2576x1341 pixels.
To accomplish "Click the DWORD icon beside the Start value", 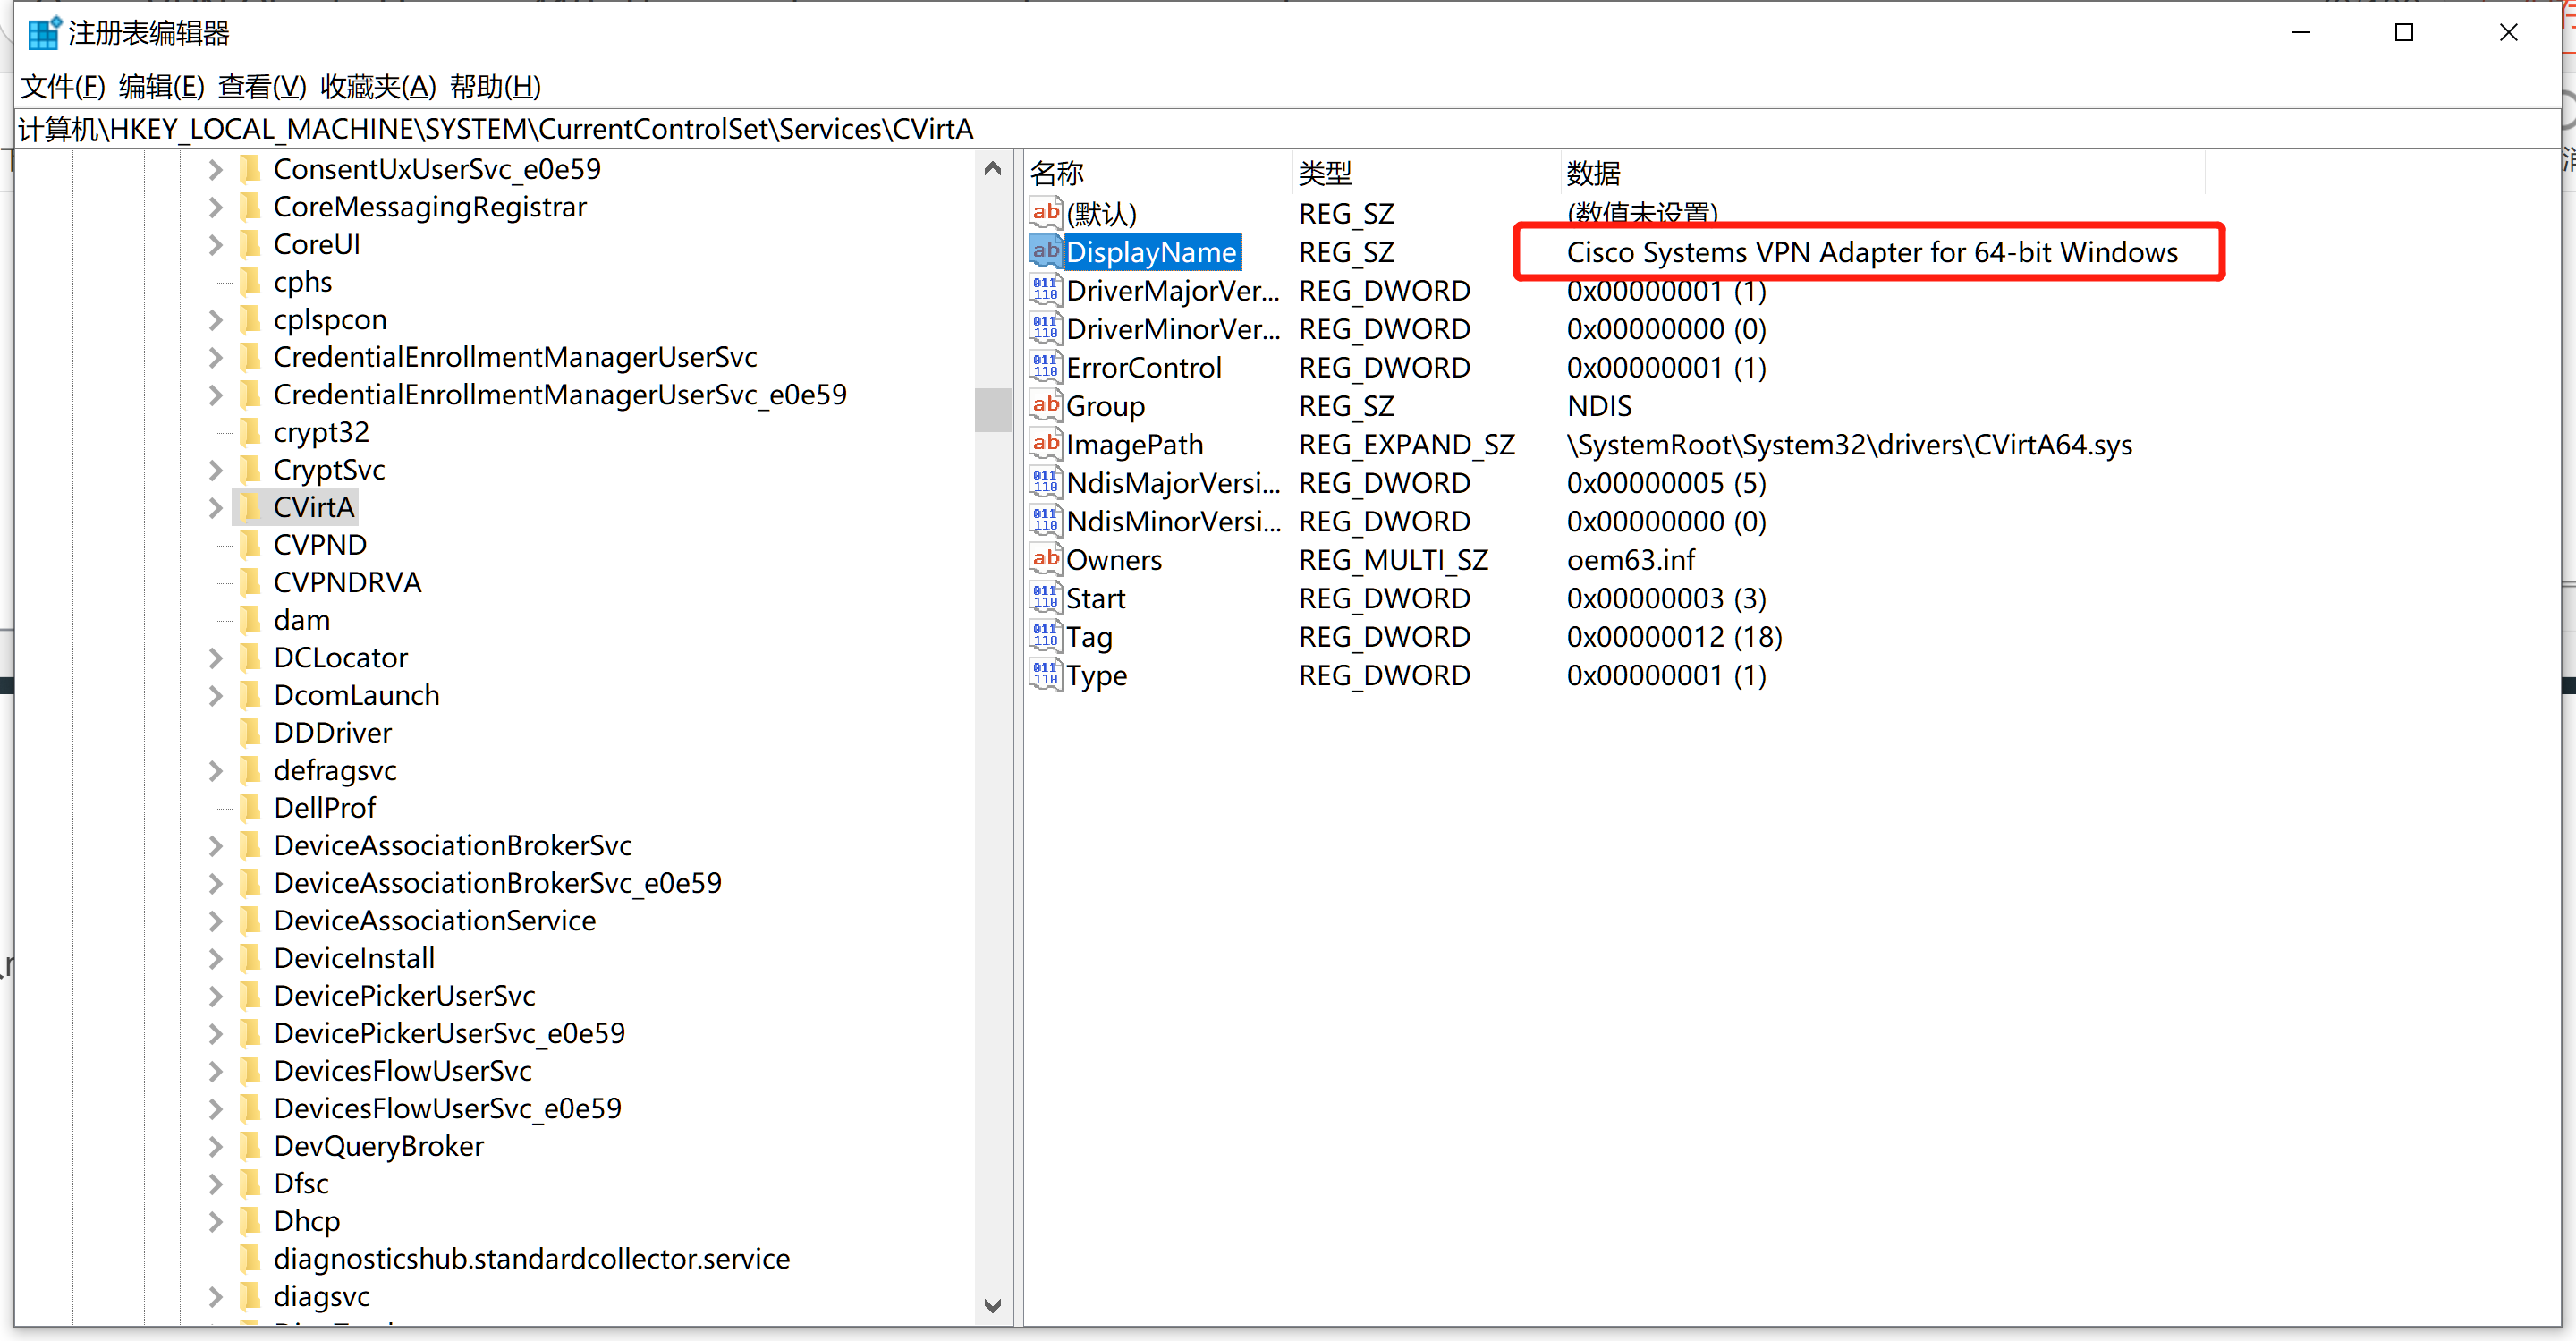I will point(1045,597).
